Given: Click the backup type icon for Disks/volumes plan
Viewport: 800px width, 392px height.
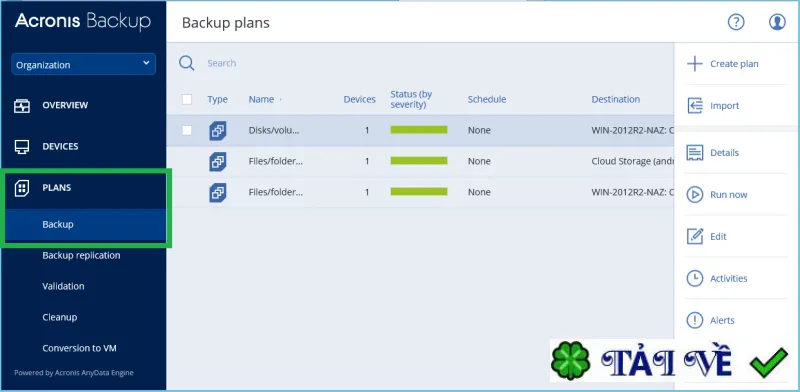Looking at the screenshot, I should pyautogui.click(x=218, y=131).
